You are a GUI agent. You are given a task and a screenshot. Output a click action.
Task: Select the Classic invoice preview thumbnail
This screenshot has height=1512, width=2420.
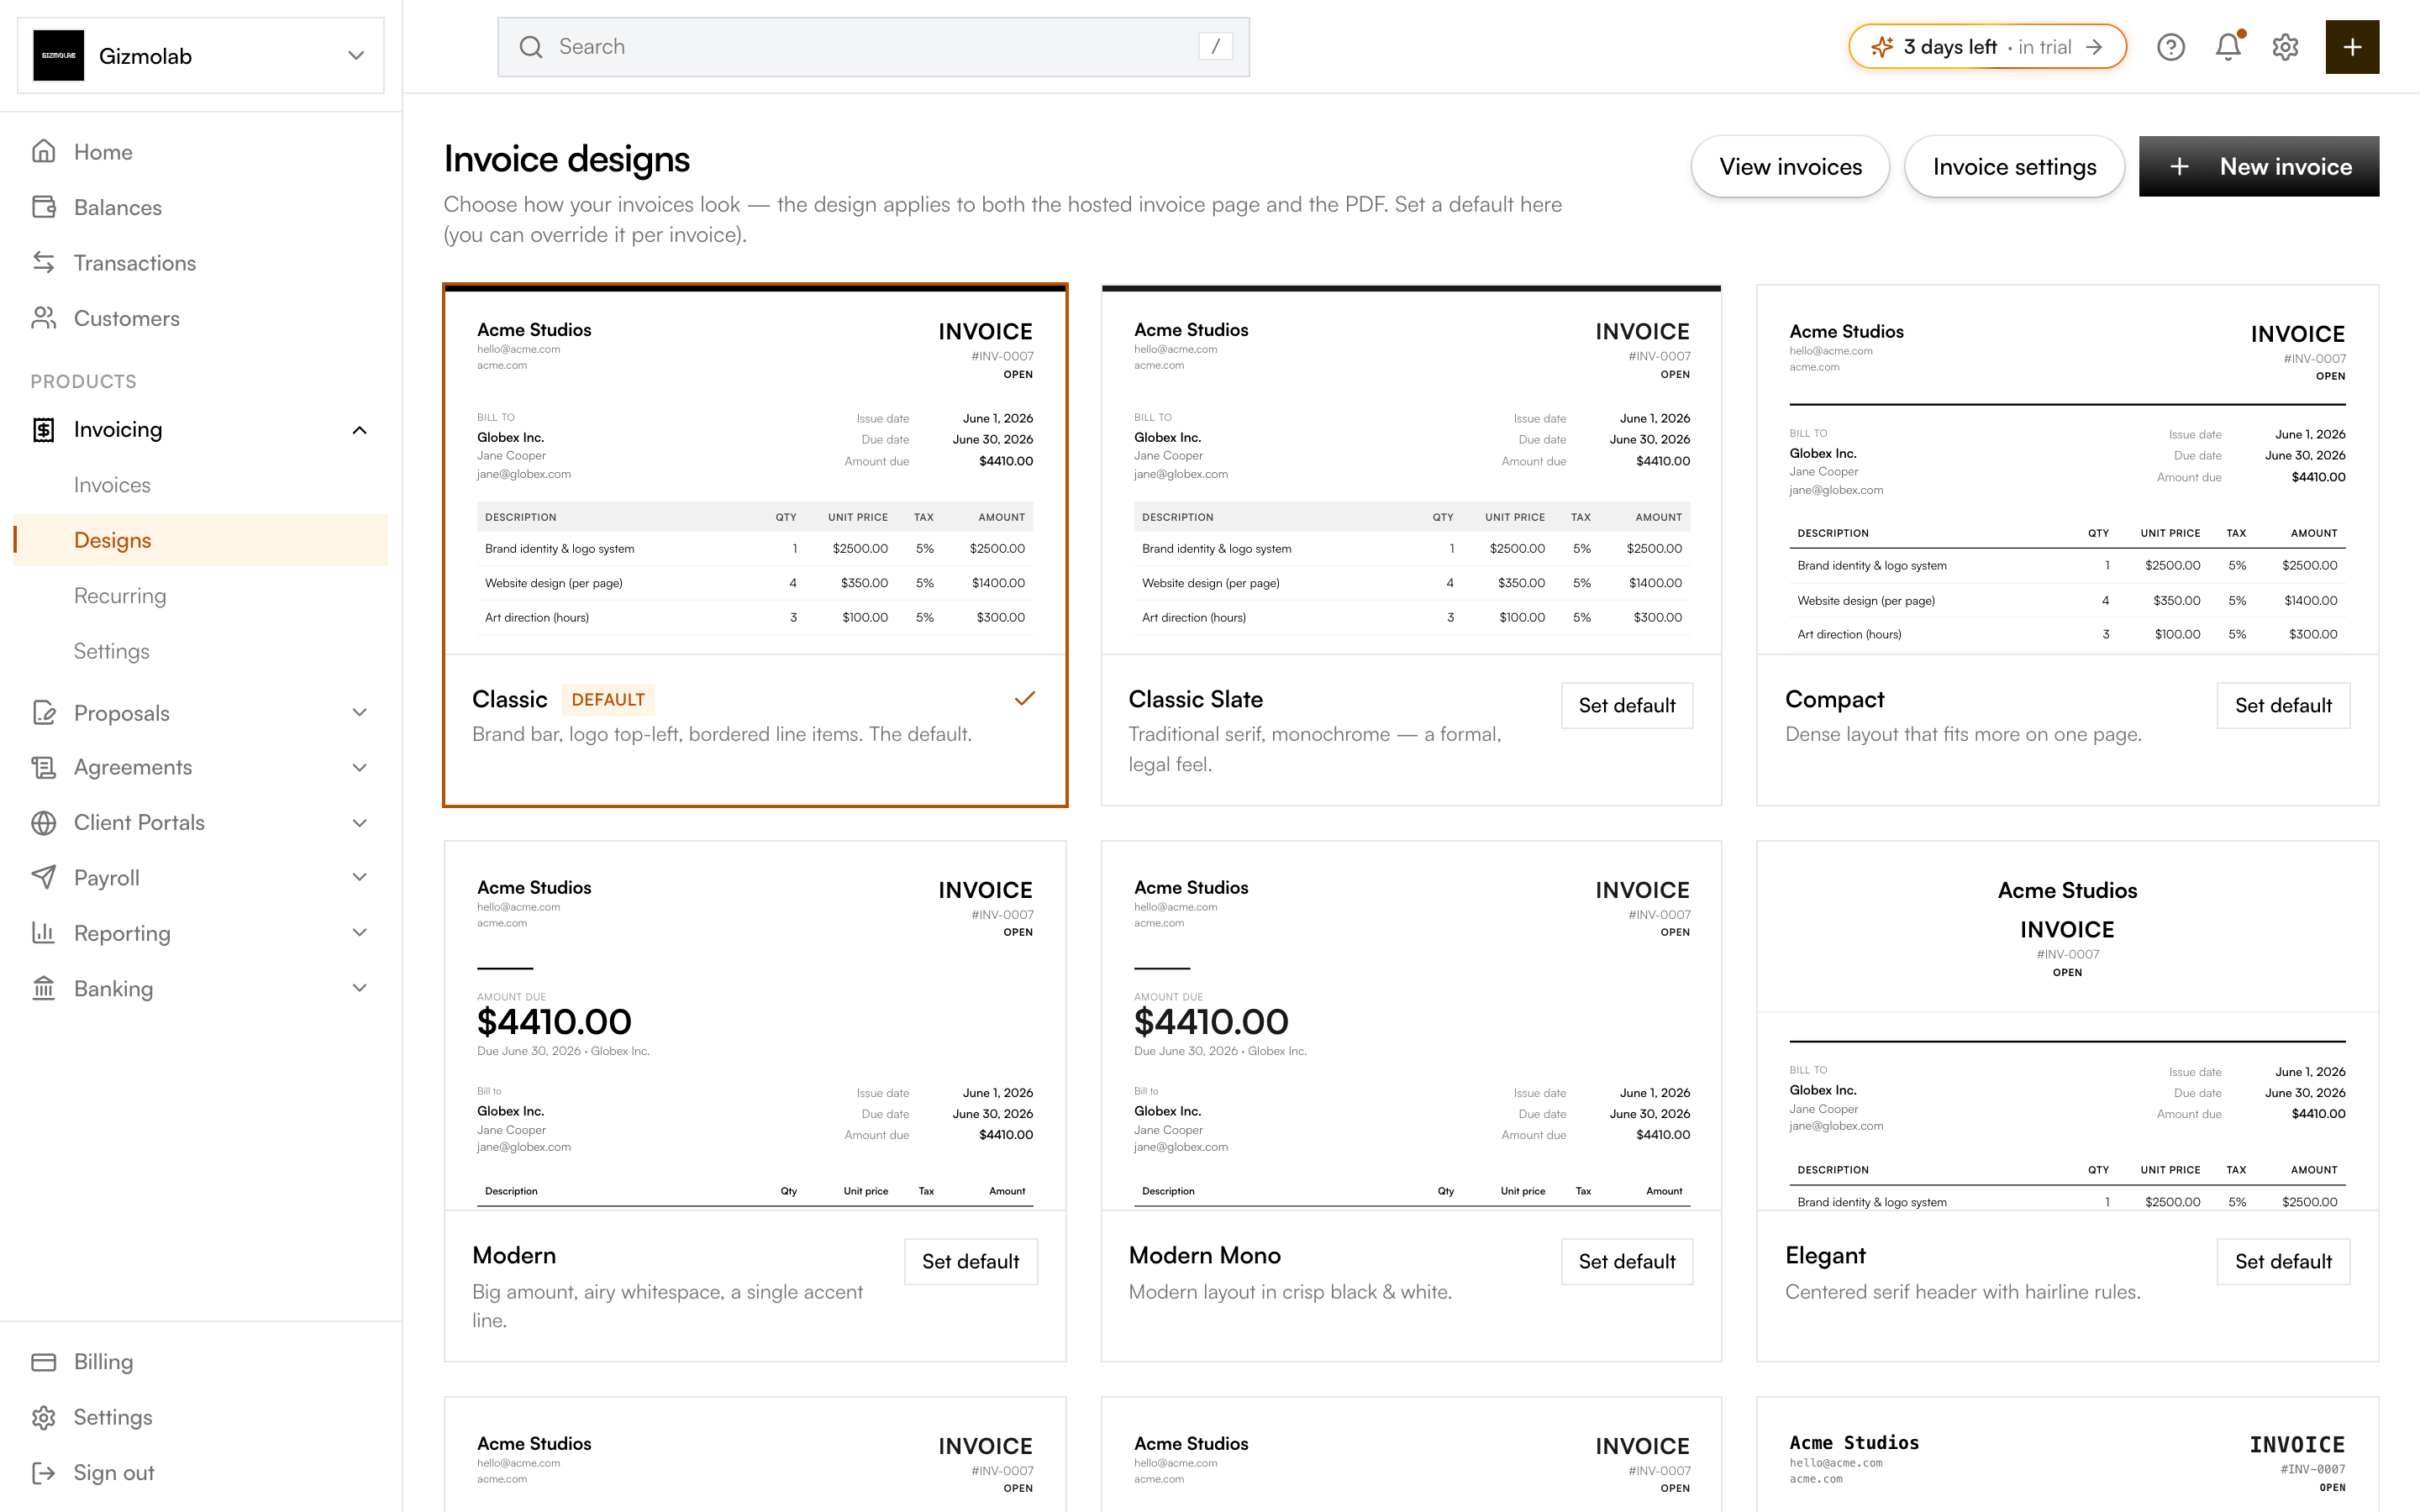[x=755, y=470]
